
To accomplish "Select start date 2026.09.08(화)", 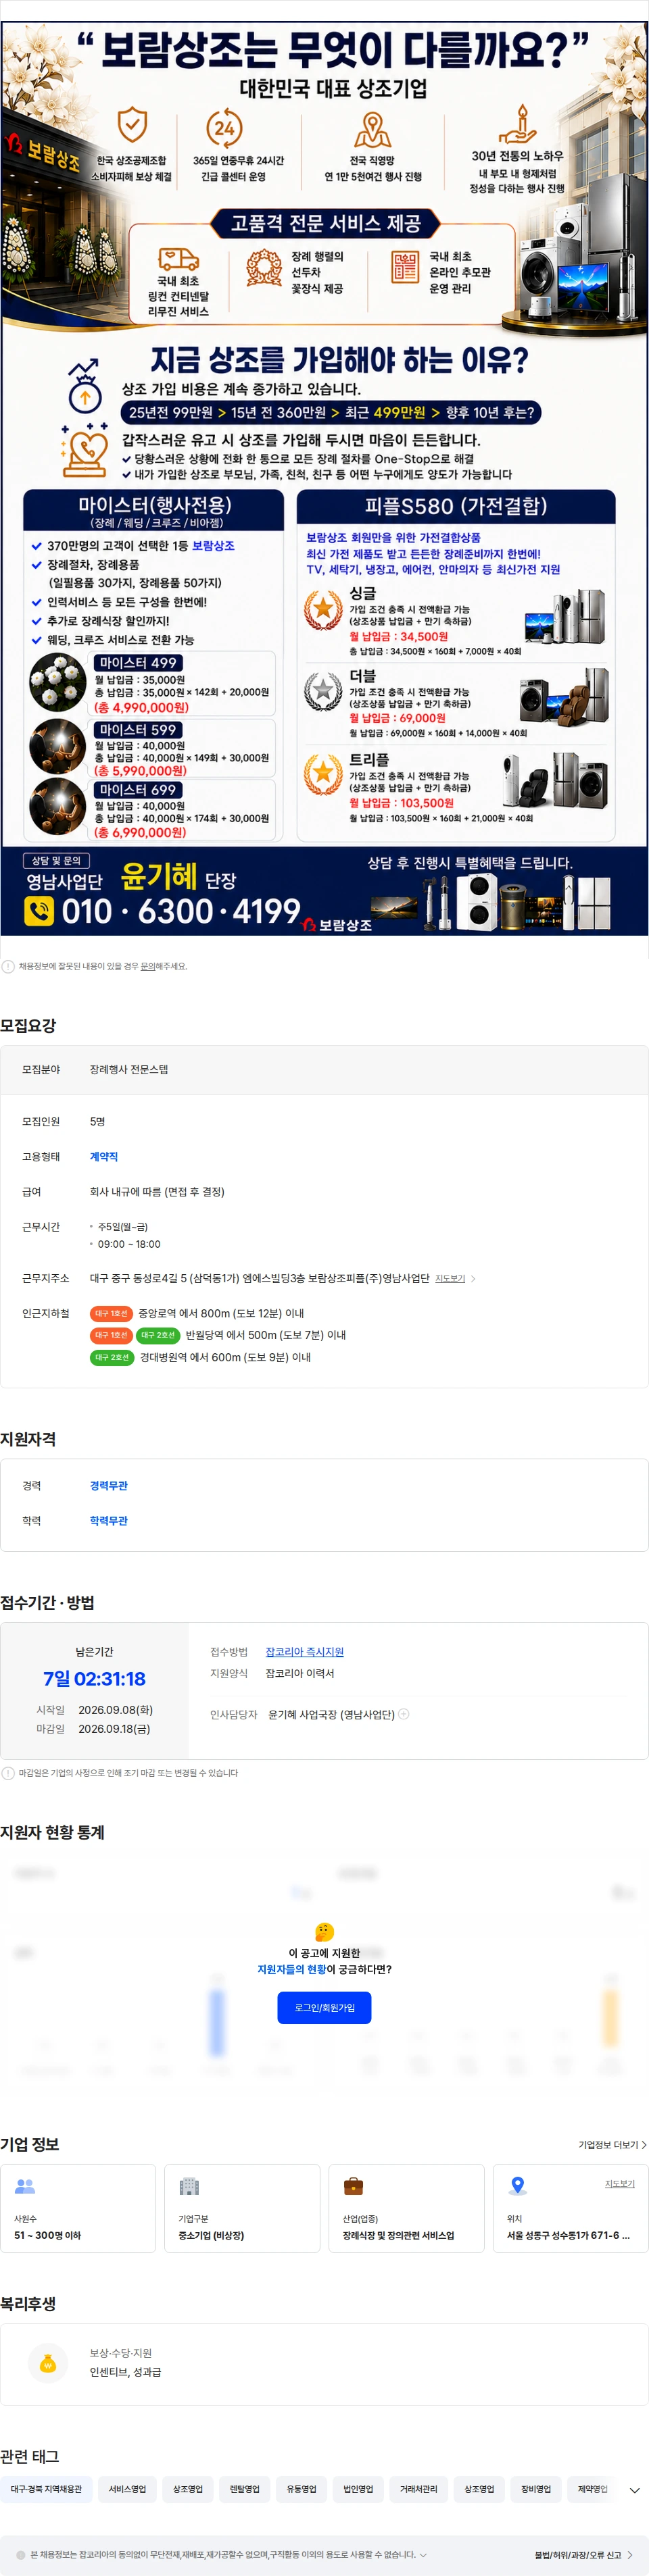I will click(x=116, y=1710).
